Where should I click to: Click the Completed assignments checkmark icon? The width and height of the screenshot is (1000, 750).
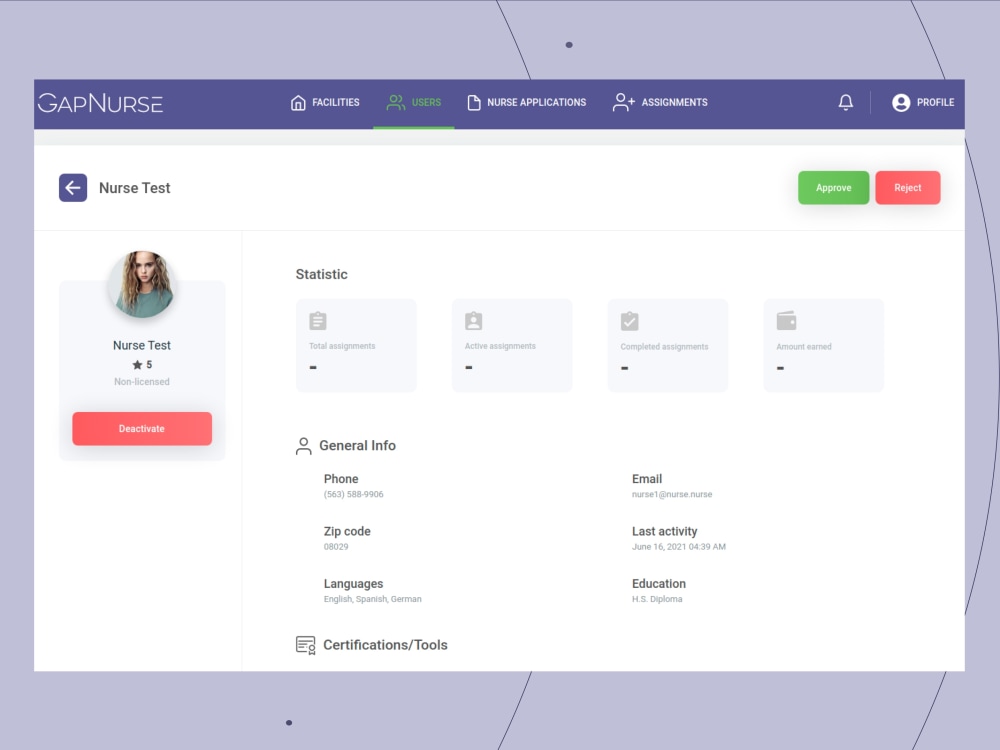629,320
